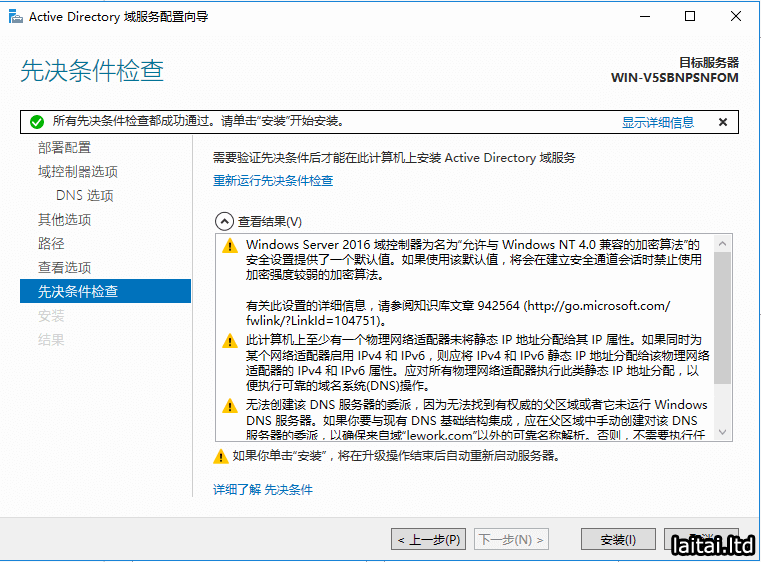Click warning icon beside DNS delegation message
This screenshot has width=761, height=562.
click(x=230, y=406)
